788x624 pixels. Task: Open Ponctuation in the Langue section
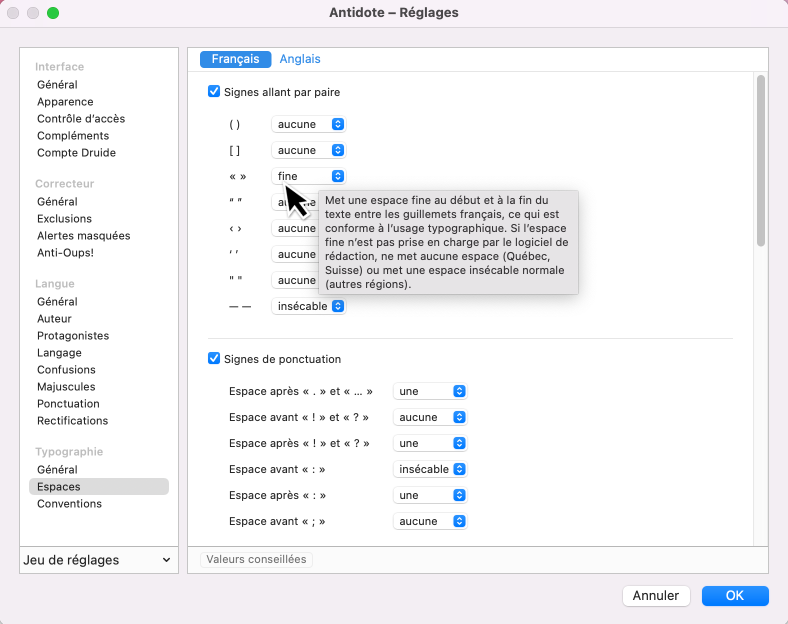tap(68, 404)
